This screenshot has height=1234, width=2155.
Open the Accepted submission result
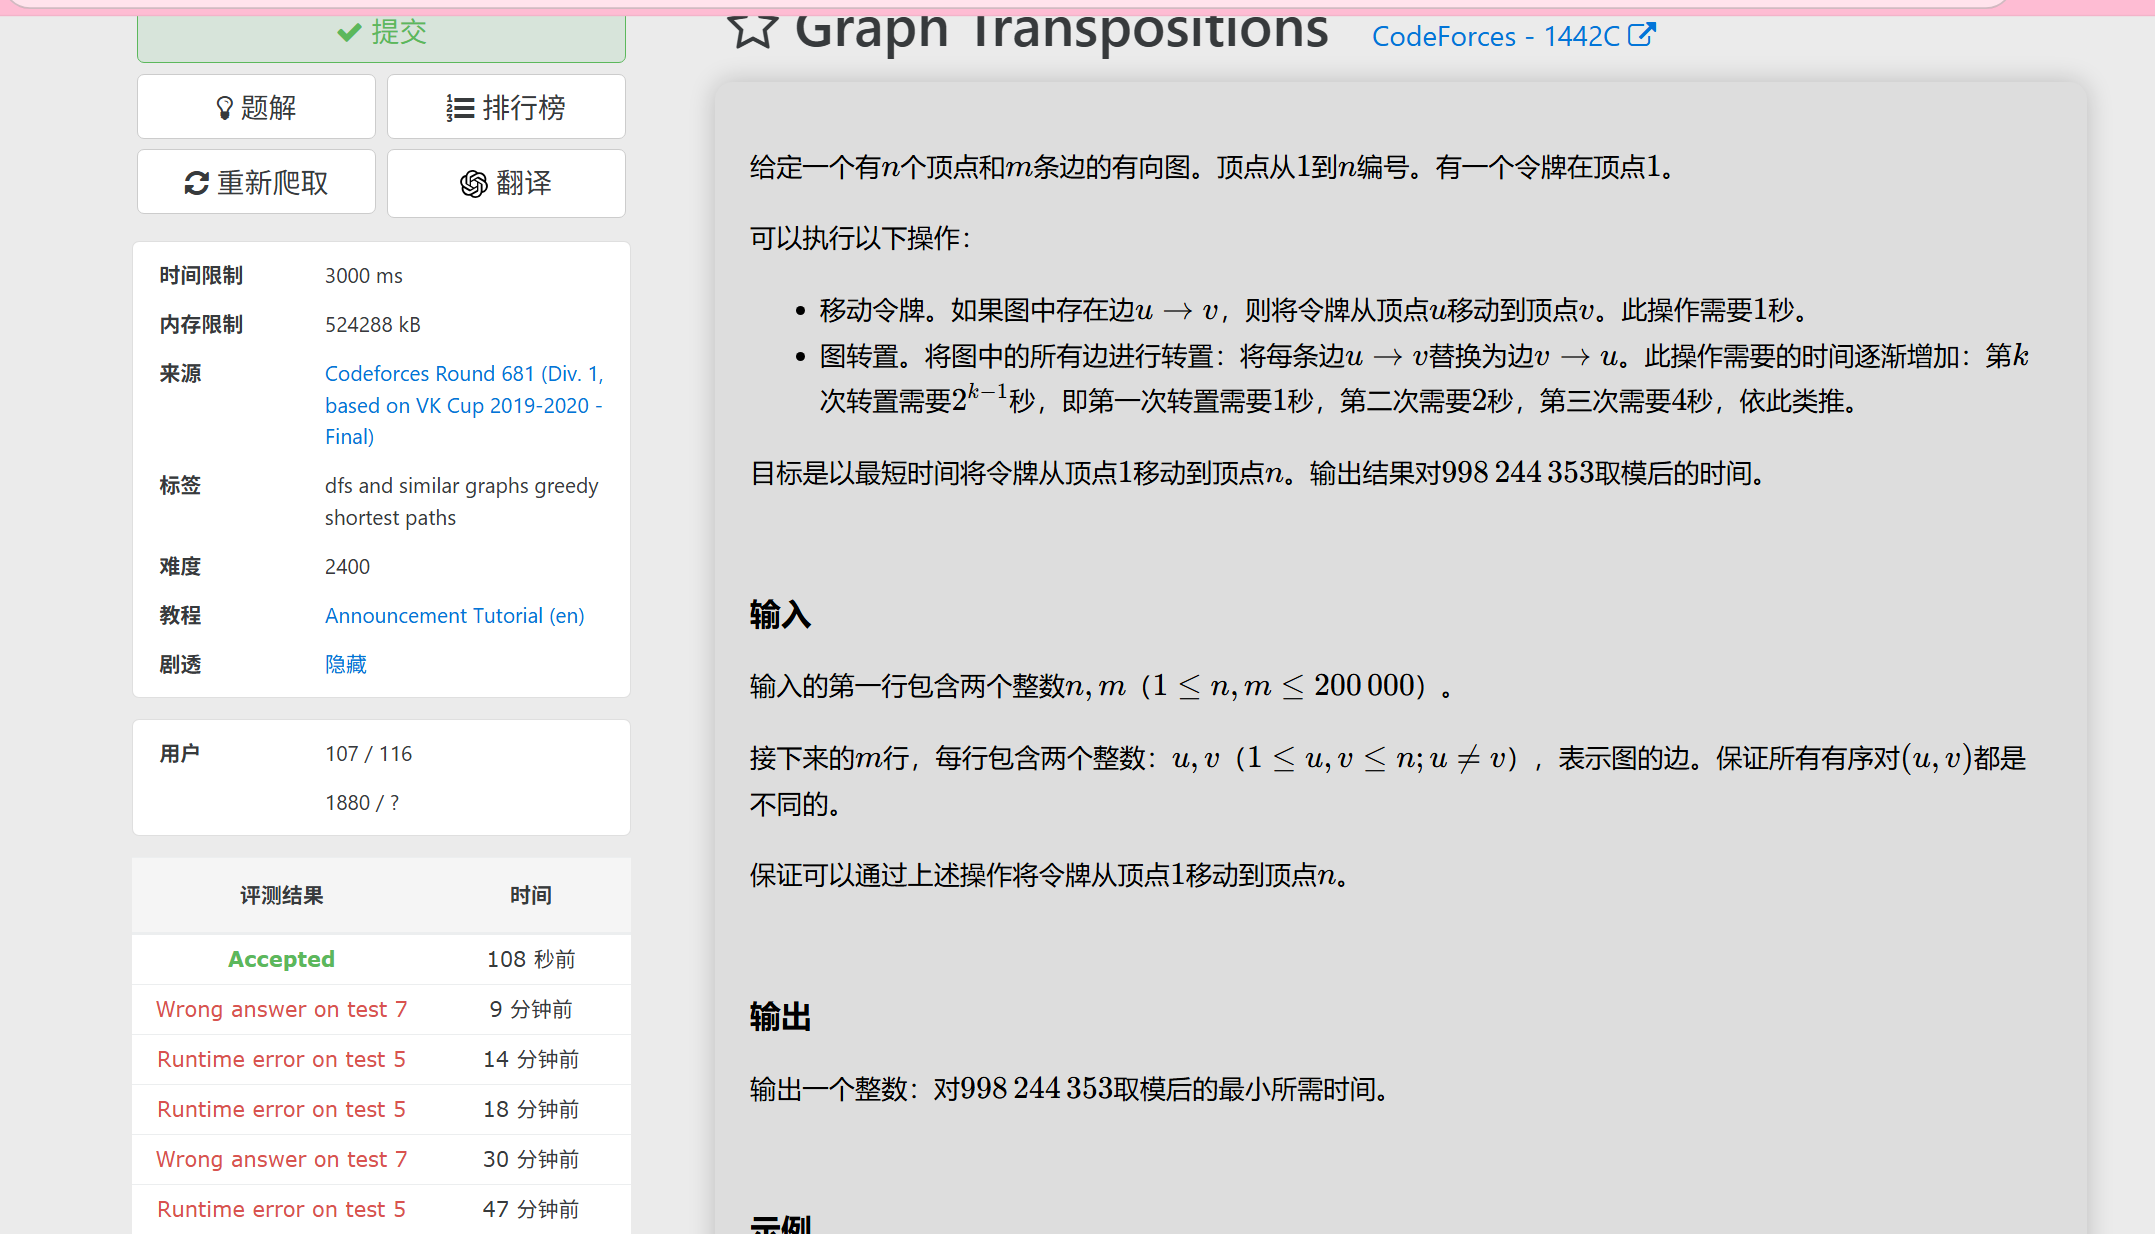(x=281, y=959)
